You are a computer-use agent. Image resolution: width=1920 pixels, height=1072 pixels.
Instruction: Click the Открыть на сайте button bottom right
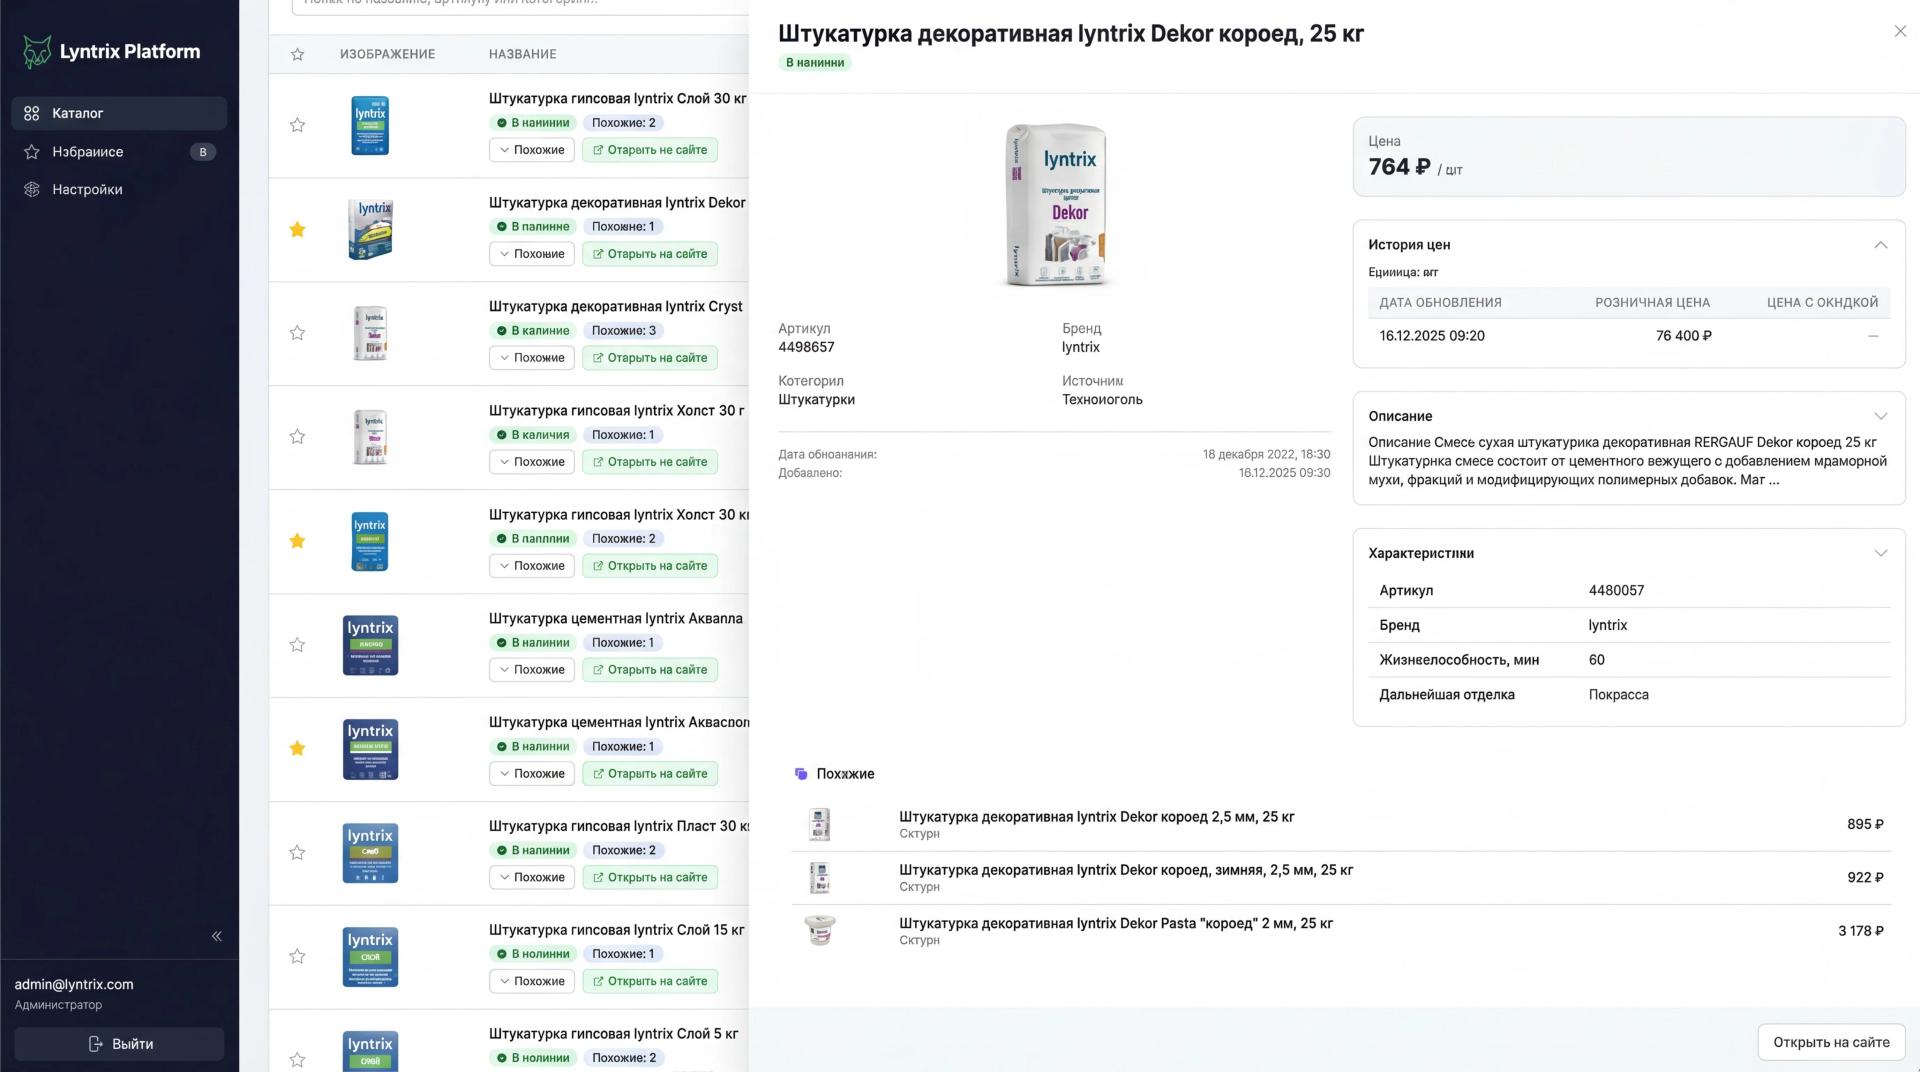coord(1831,1042)
